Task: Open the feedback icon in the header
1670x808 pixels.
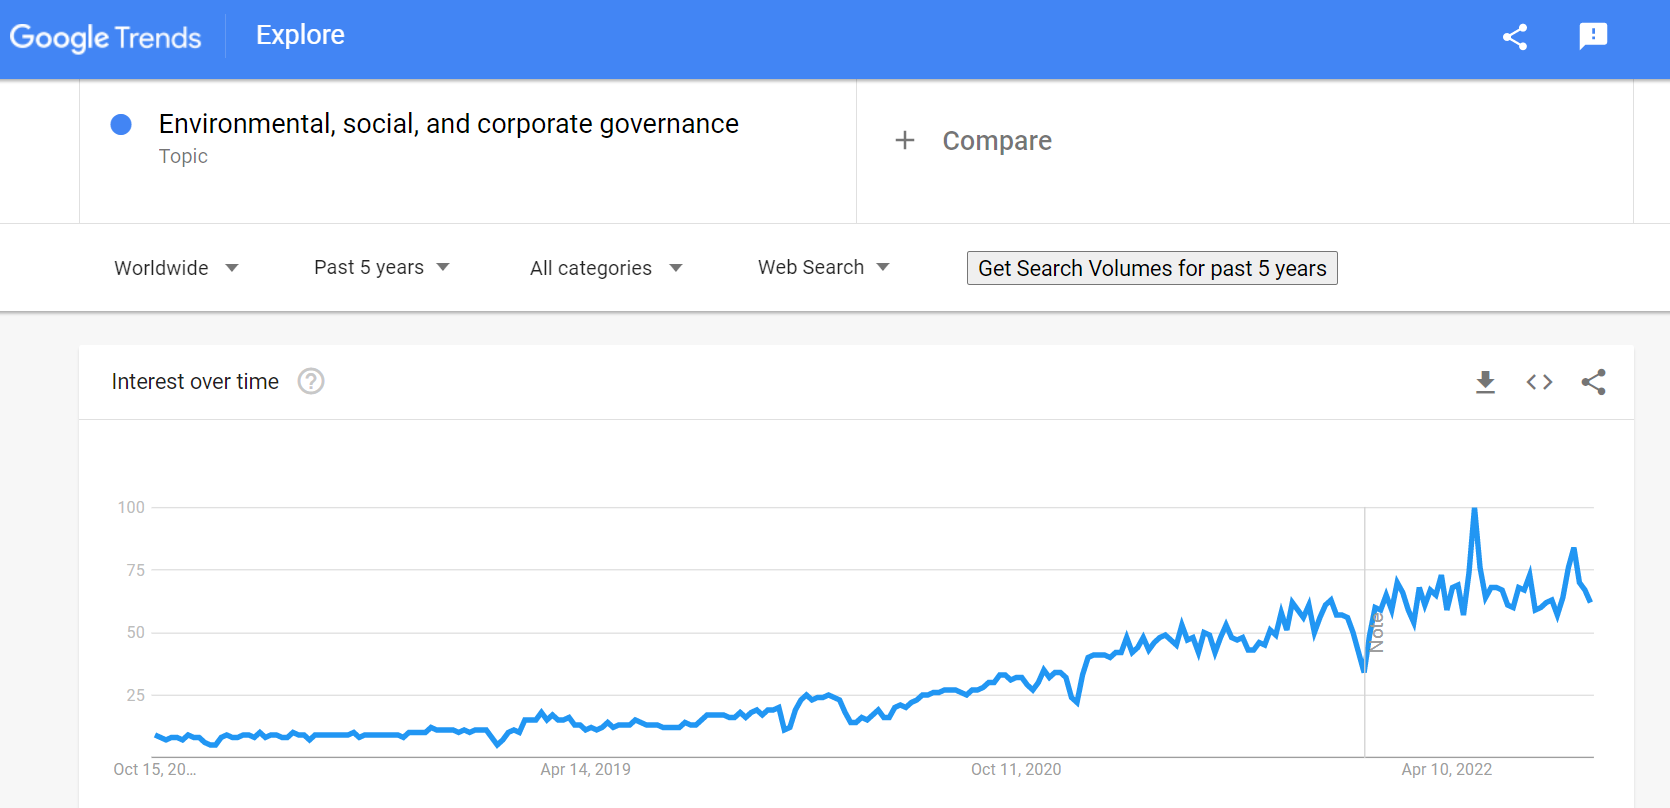Action: (1593, 37)
